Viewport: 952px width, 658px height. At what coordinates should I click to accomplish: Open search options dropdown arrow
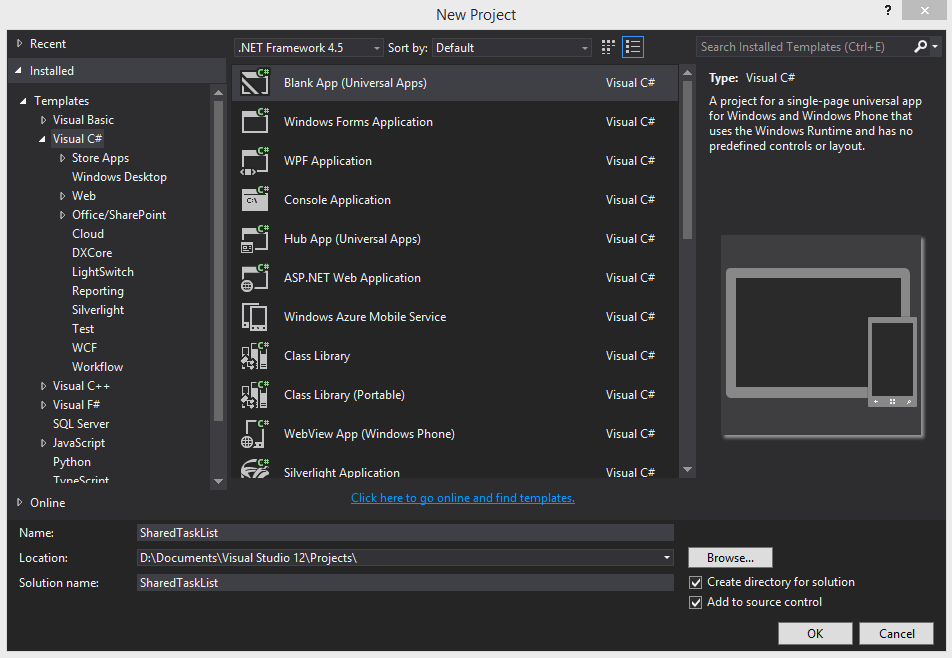(x=935, y=46)
